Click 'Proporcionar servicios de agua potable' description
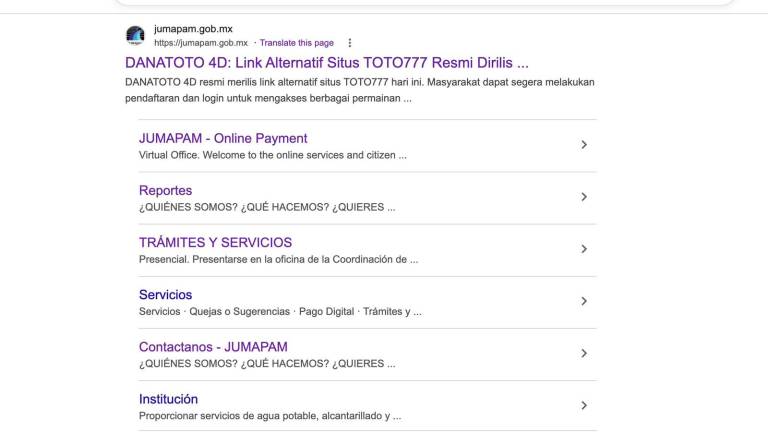Screen dimensions: 768x432 tap(270, 416)
